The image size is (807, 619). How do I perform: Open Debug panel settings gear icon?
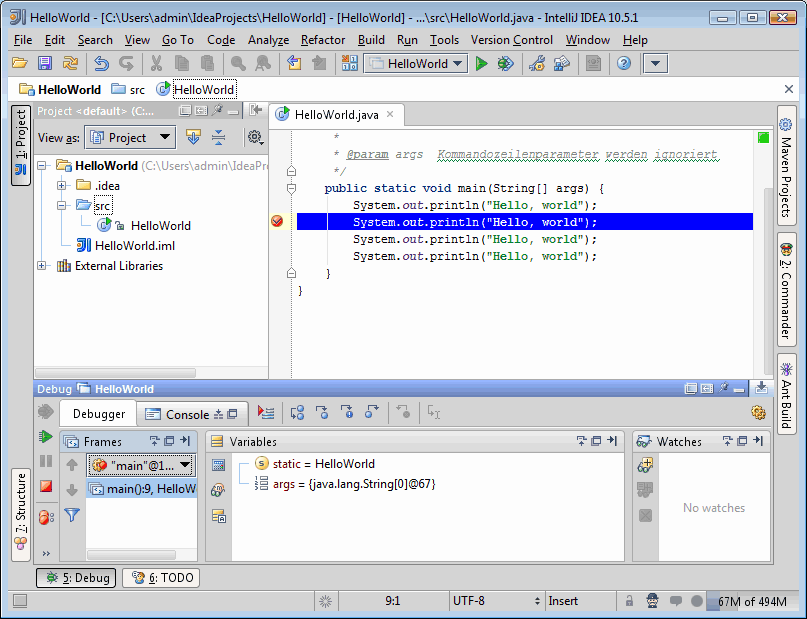tap(758, 413)
